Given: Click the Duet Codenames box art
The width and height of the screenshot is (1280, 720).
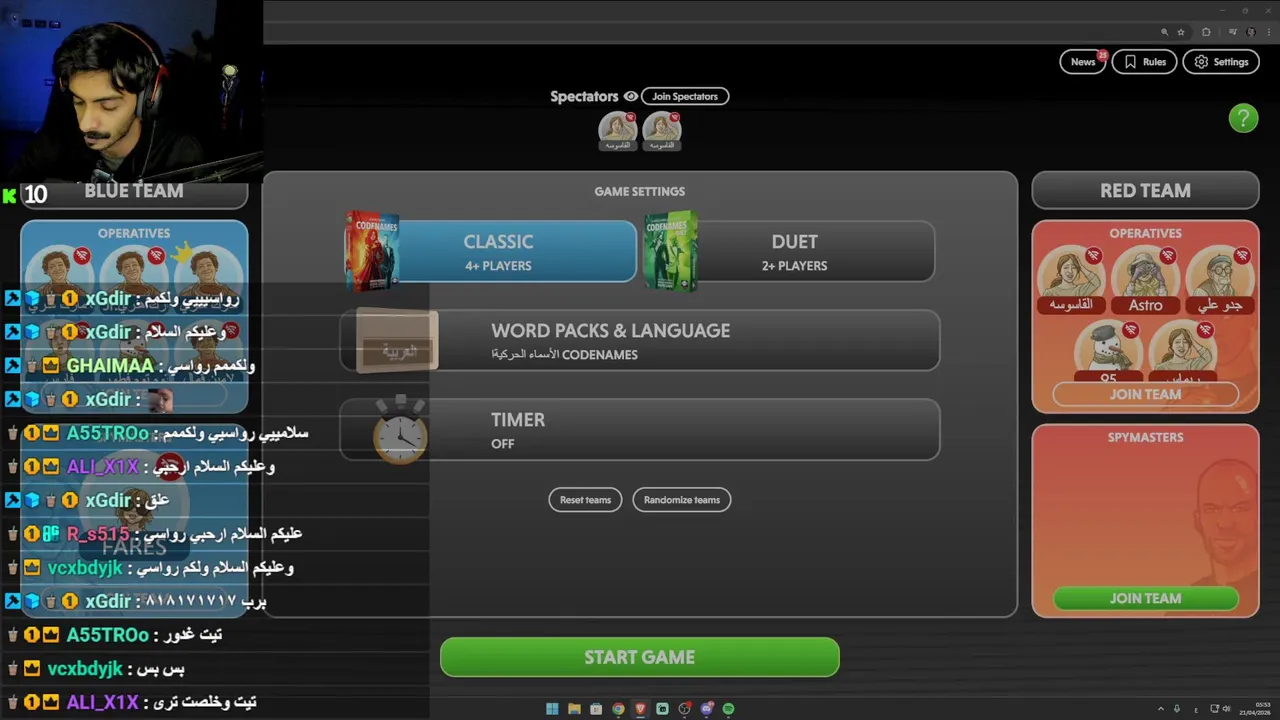Looking at the screenshot, I should point(670,250).
